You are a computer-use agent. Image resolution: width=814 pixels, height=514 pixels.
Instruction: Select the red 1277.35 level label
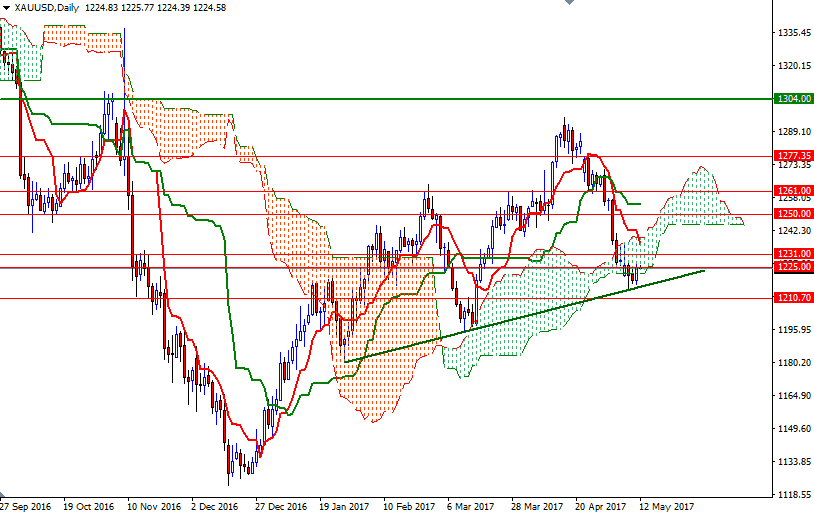(x=793, y=156)
